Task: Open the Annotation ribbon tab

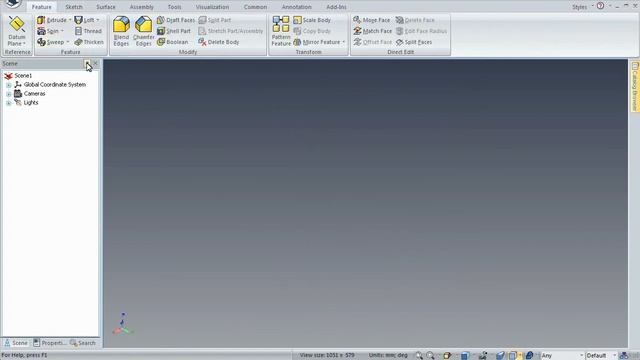Action: coord(296,7)
